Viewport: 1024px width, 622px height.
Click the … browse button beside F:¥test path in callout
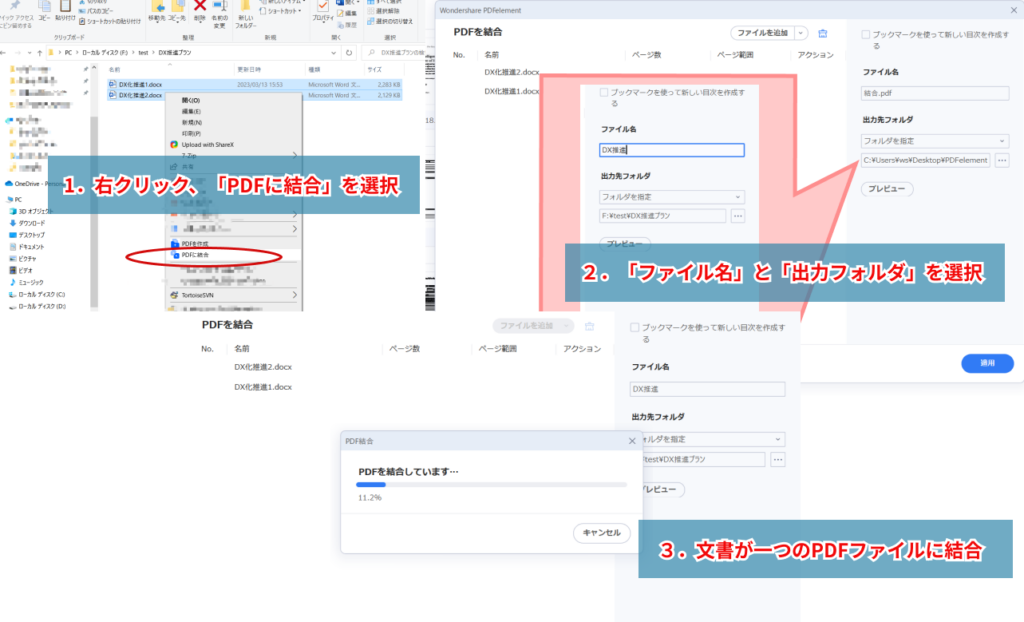[737, 216]
